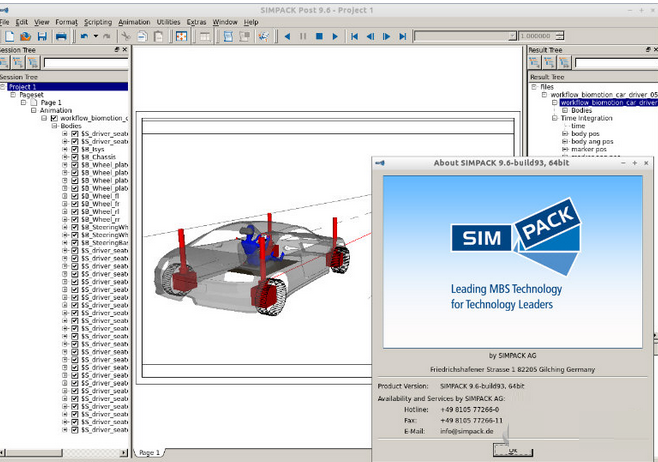This screenshot has height=462, width=658.
Task: Click OK in the About dialog
Action: [512, 451]
